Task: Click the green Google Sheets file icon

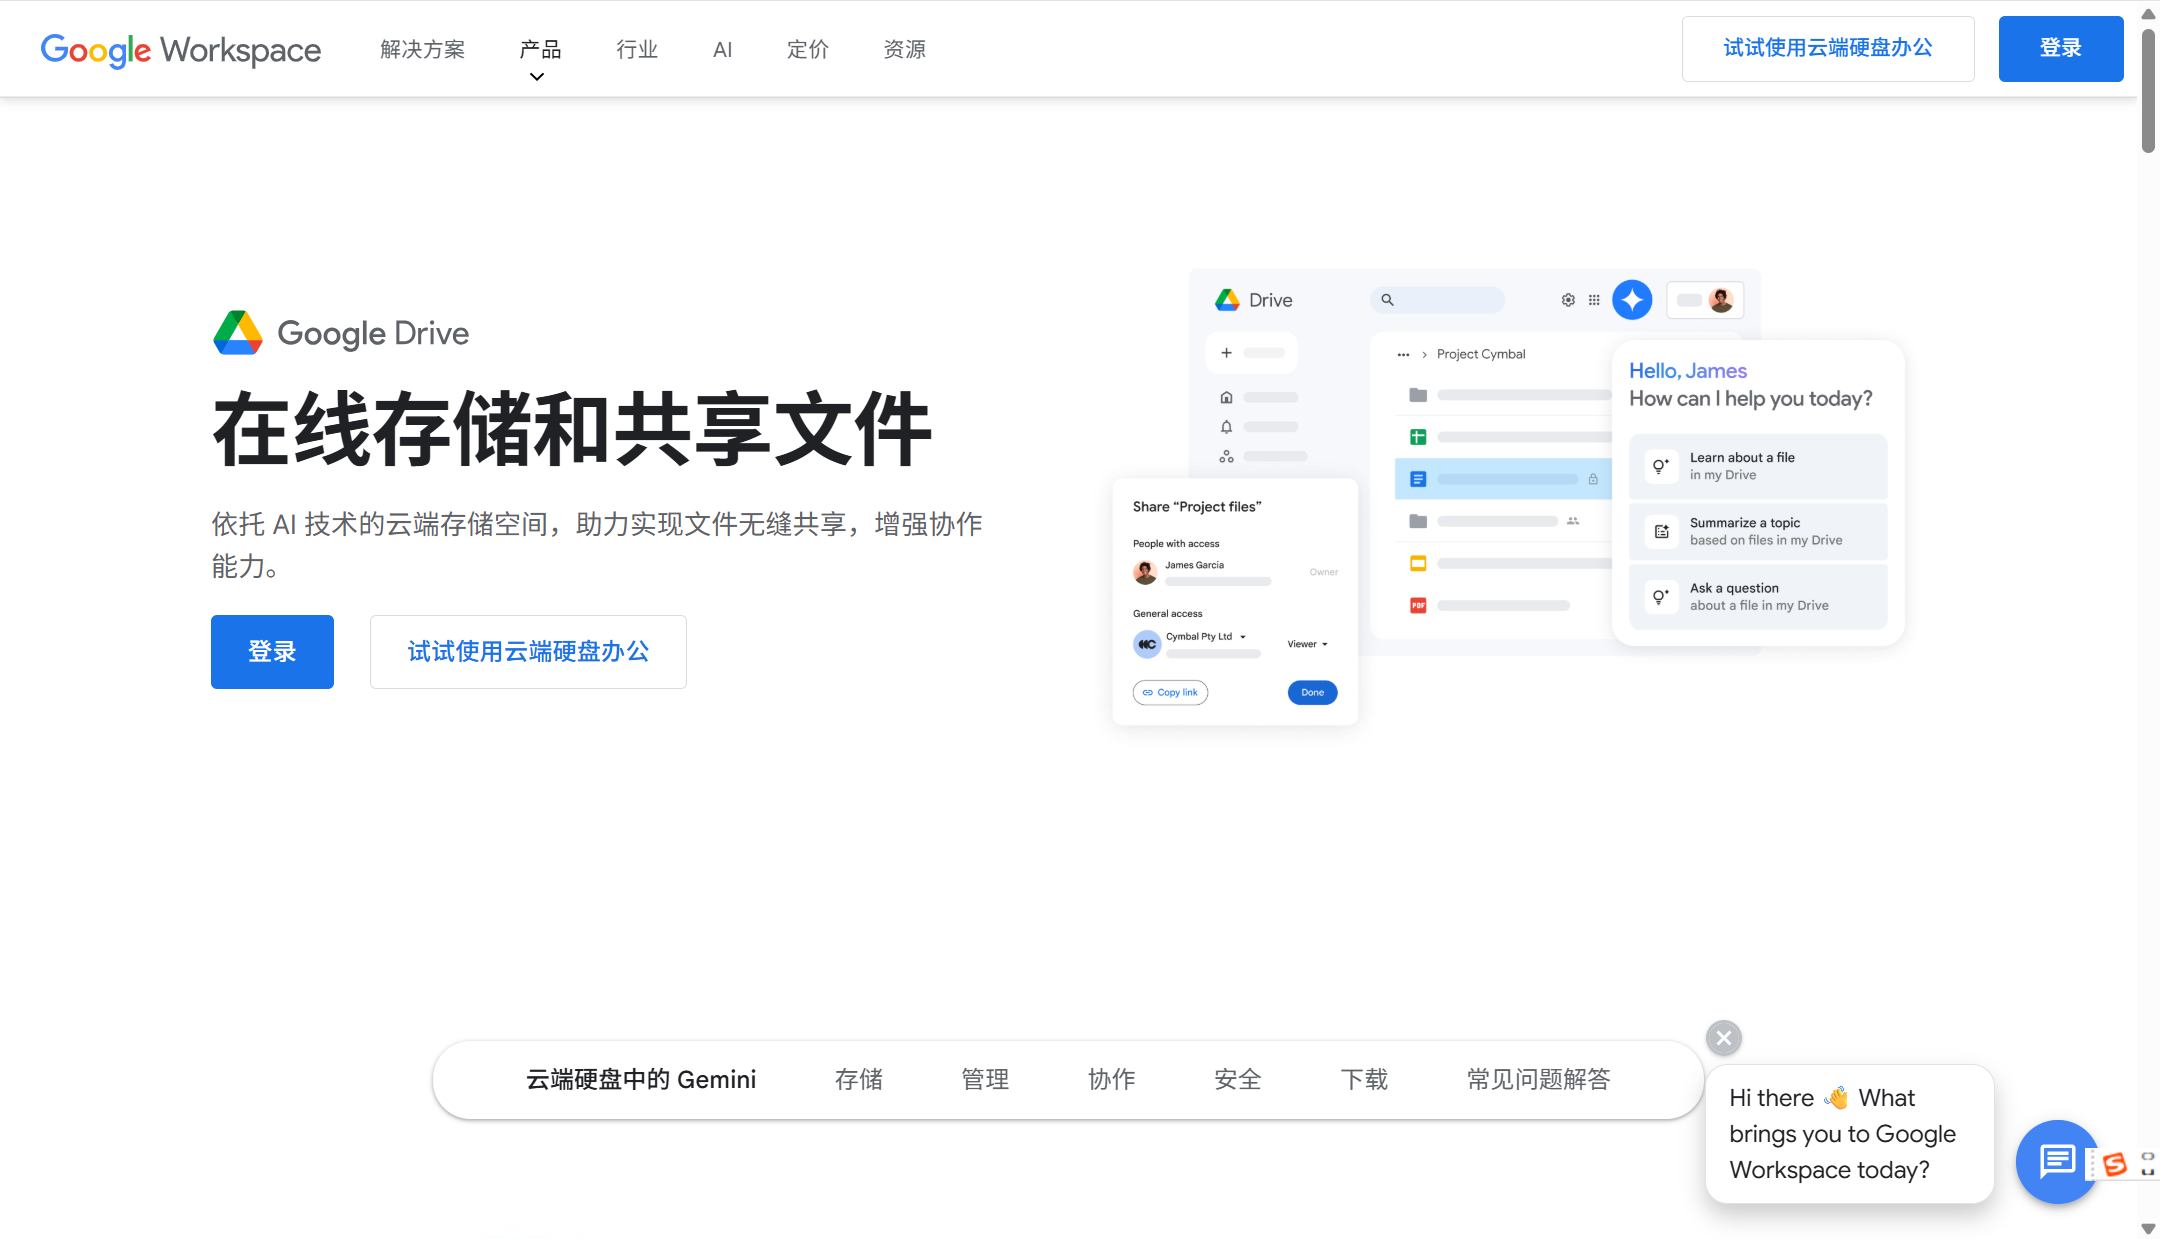Action: coord(1418,436)
